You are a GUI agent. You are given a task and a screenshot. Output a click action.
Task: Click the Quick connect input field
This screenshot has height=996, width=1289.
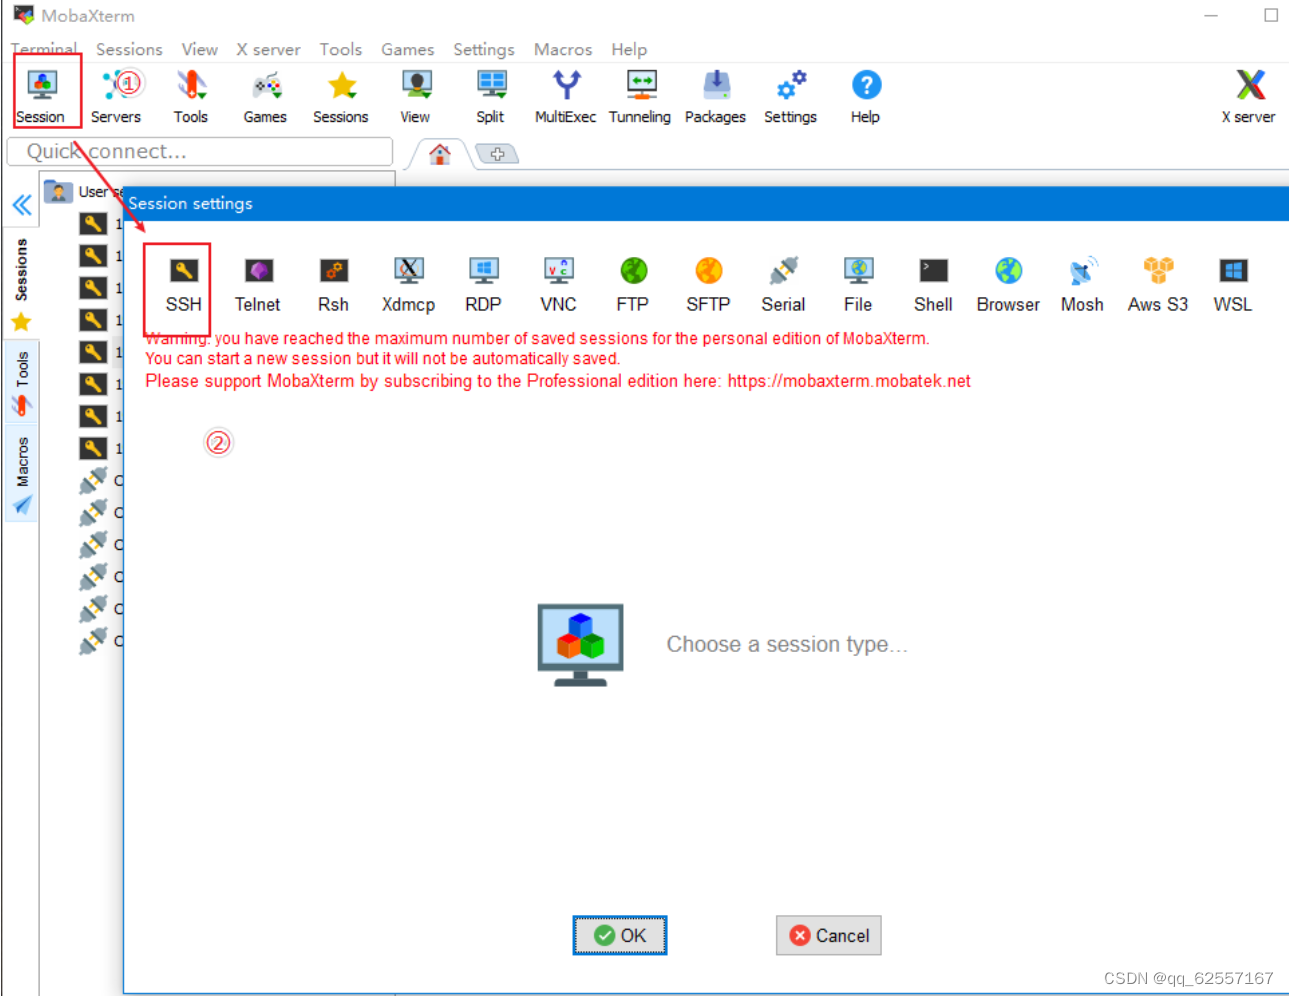pos(200,151)
